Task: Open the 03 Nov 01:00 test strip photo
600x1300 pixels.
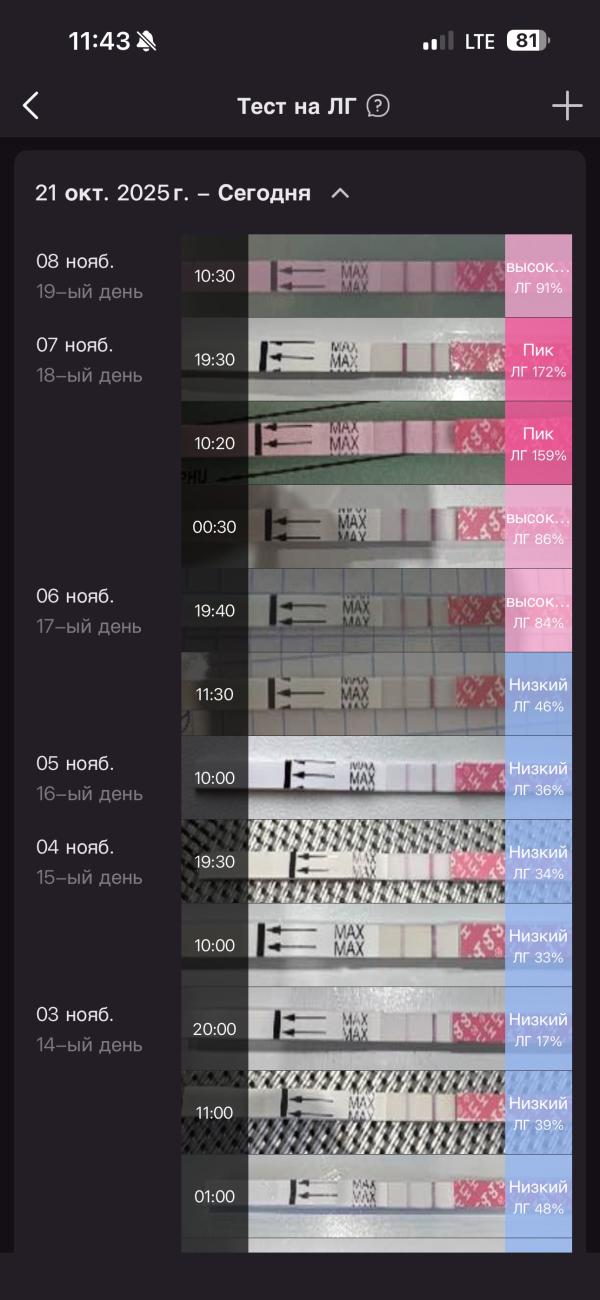Action: [376, 1196]
